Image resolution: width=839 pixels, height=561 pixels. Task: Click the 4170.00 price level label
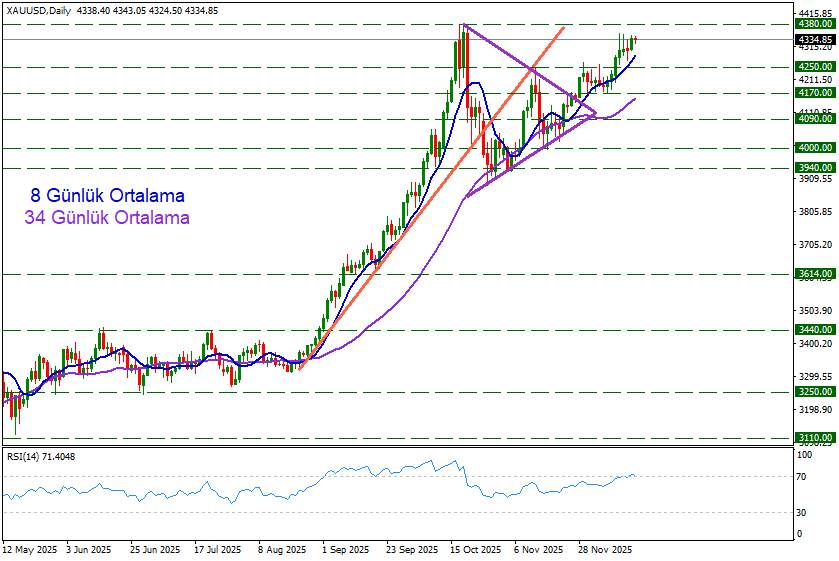coord(815,93)
